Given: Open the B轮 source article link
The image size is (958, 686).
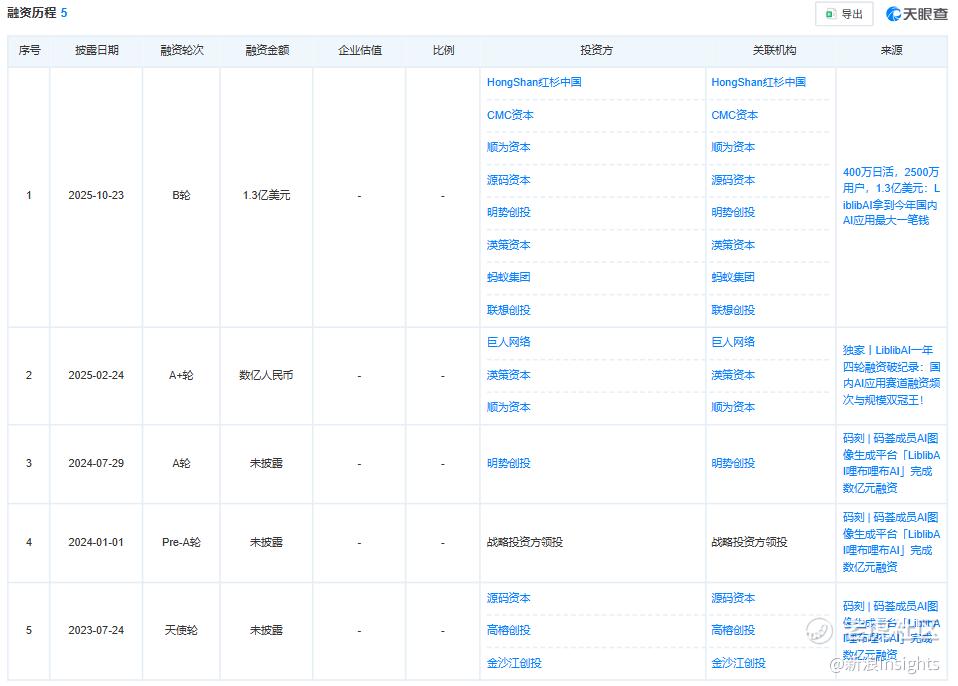Looking at the screenshot, I should tap(891, 196).
